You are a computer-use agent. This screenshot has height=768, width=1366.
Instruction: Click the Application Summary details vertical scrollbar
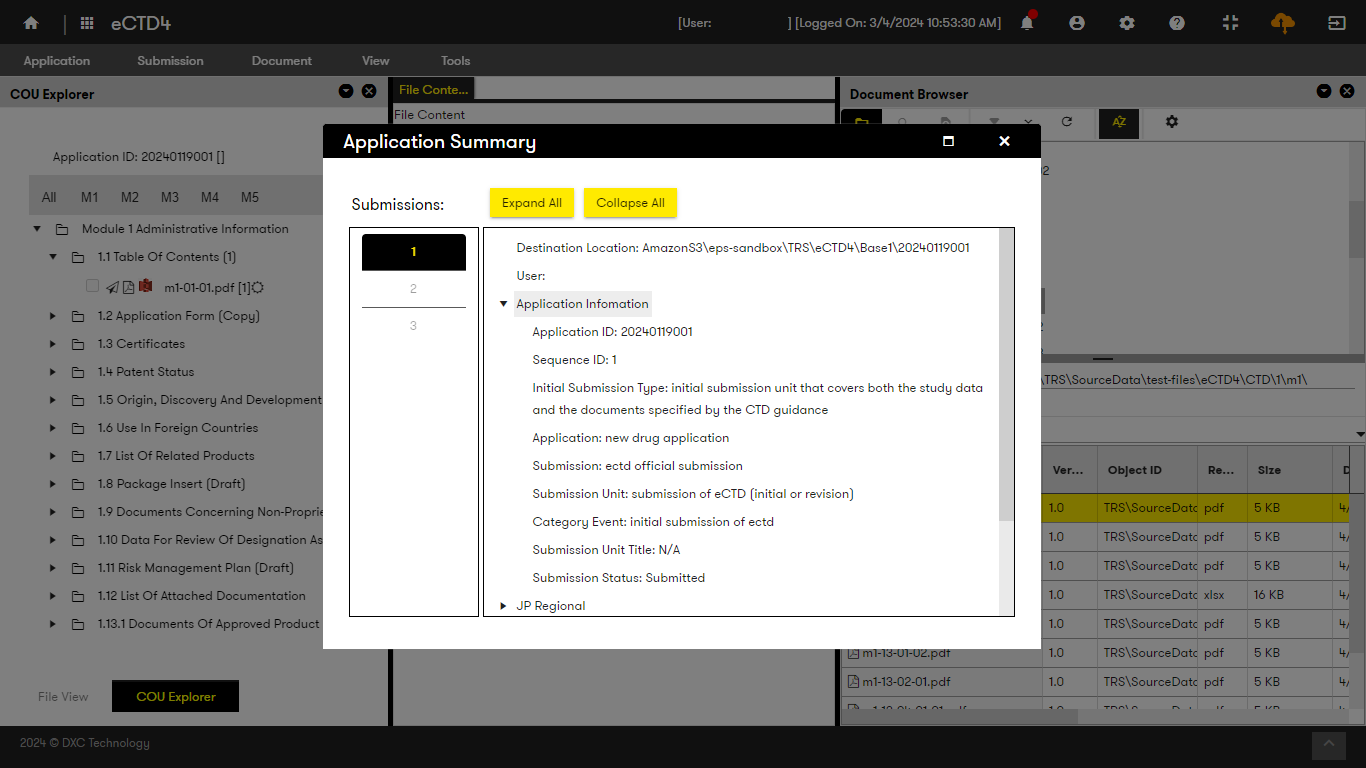(1006, 374)
